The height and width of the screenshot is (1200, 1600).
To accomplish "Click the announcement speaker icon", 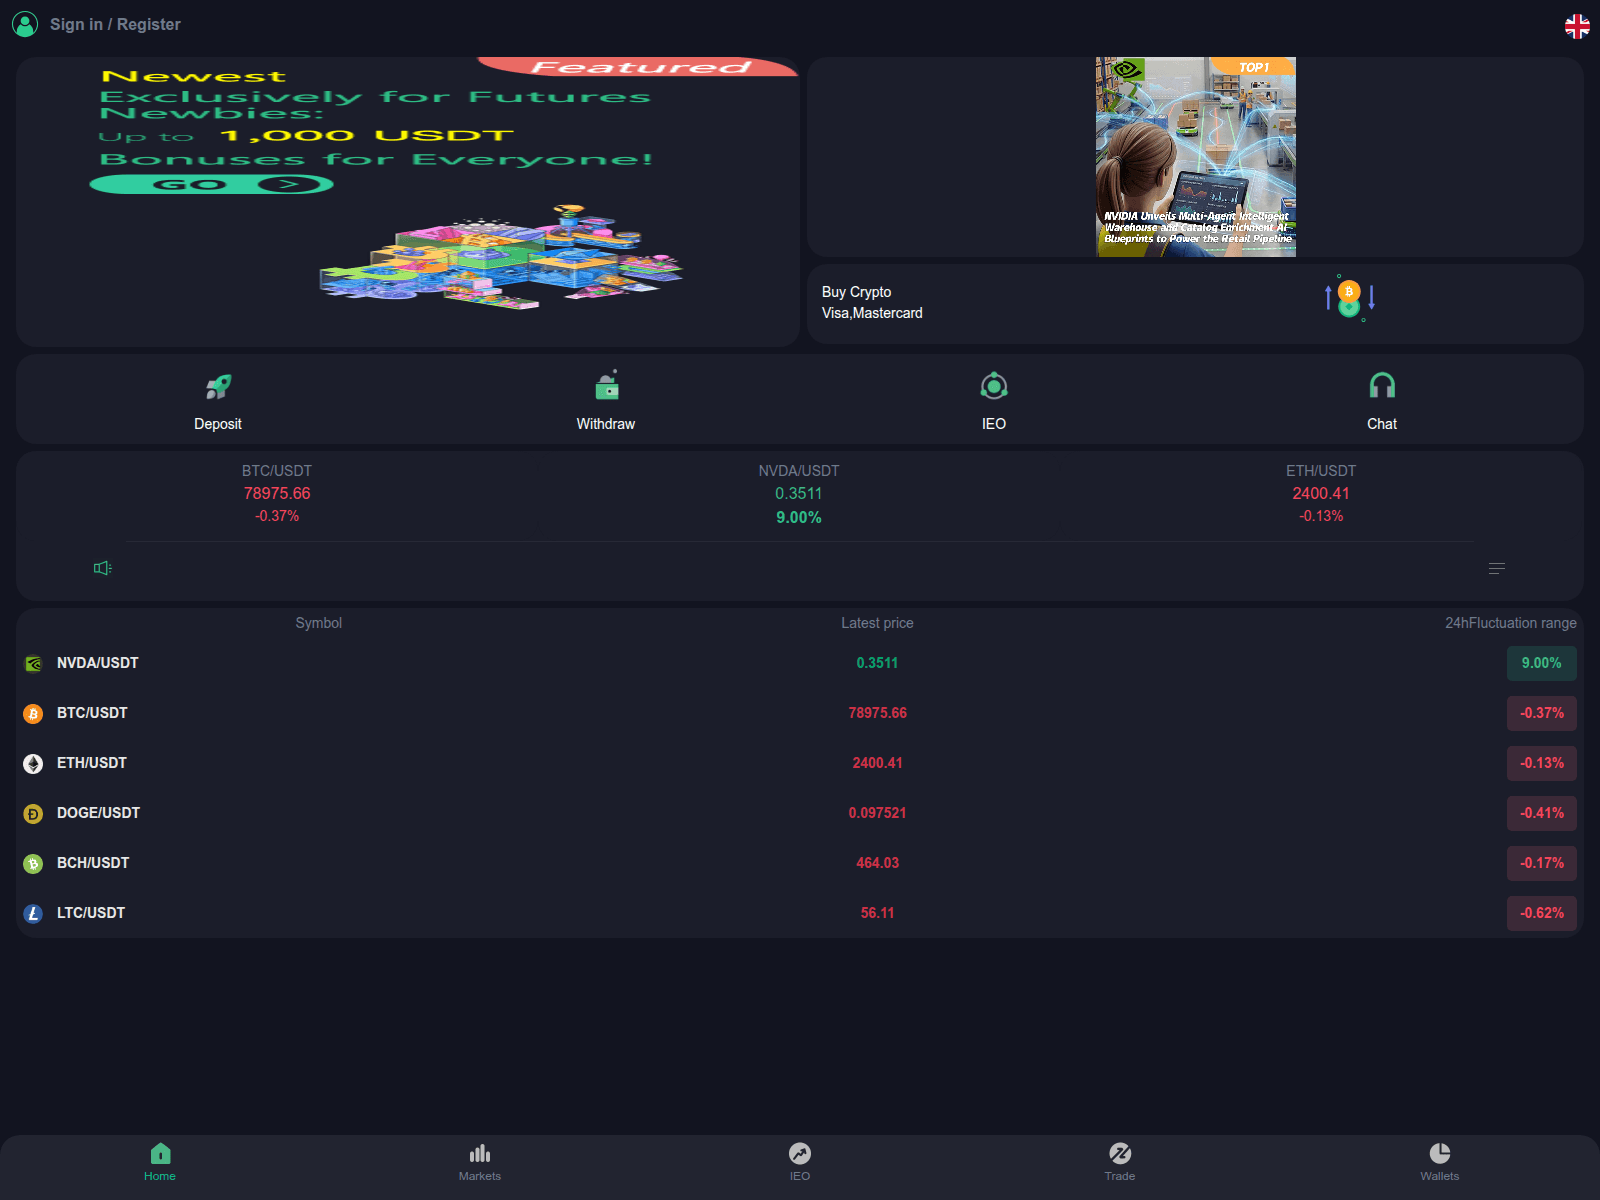I will pos(102,568).
